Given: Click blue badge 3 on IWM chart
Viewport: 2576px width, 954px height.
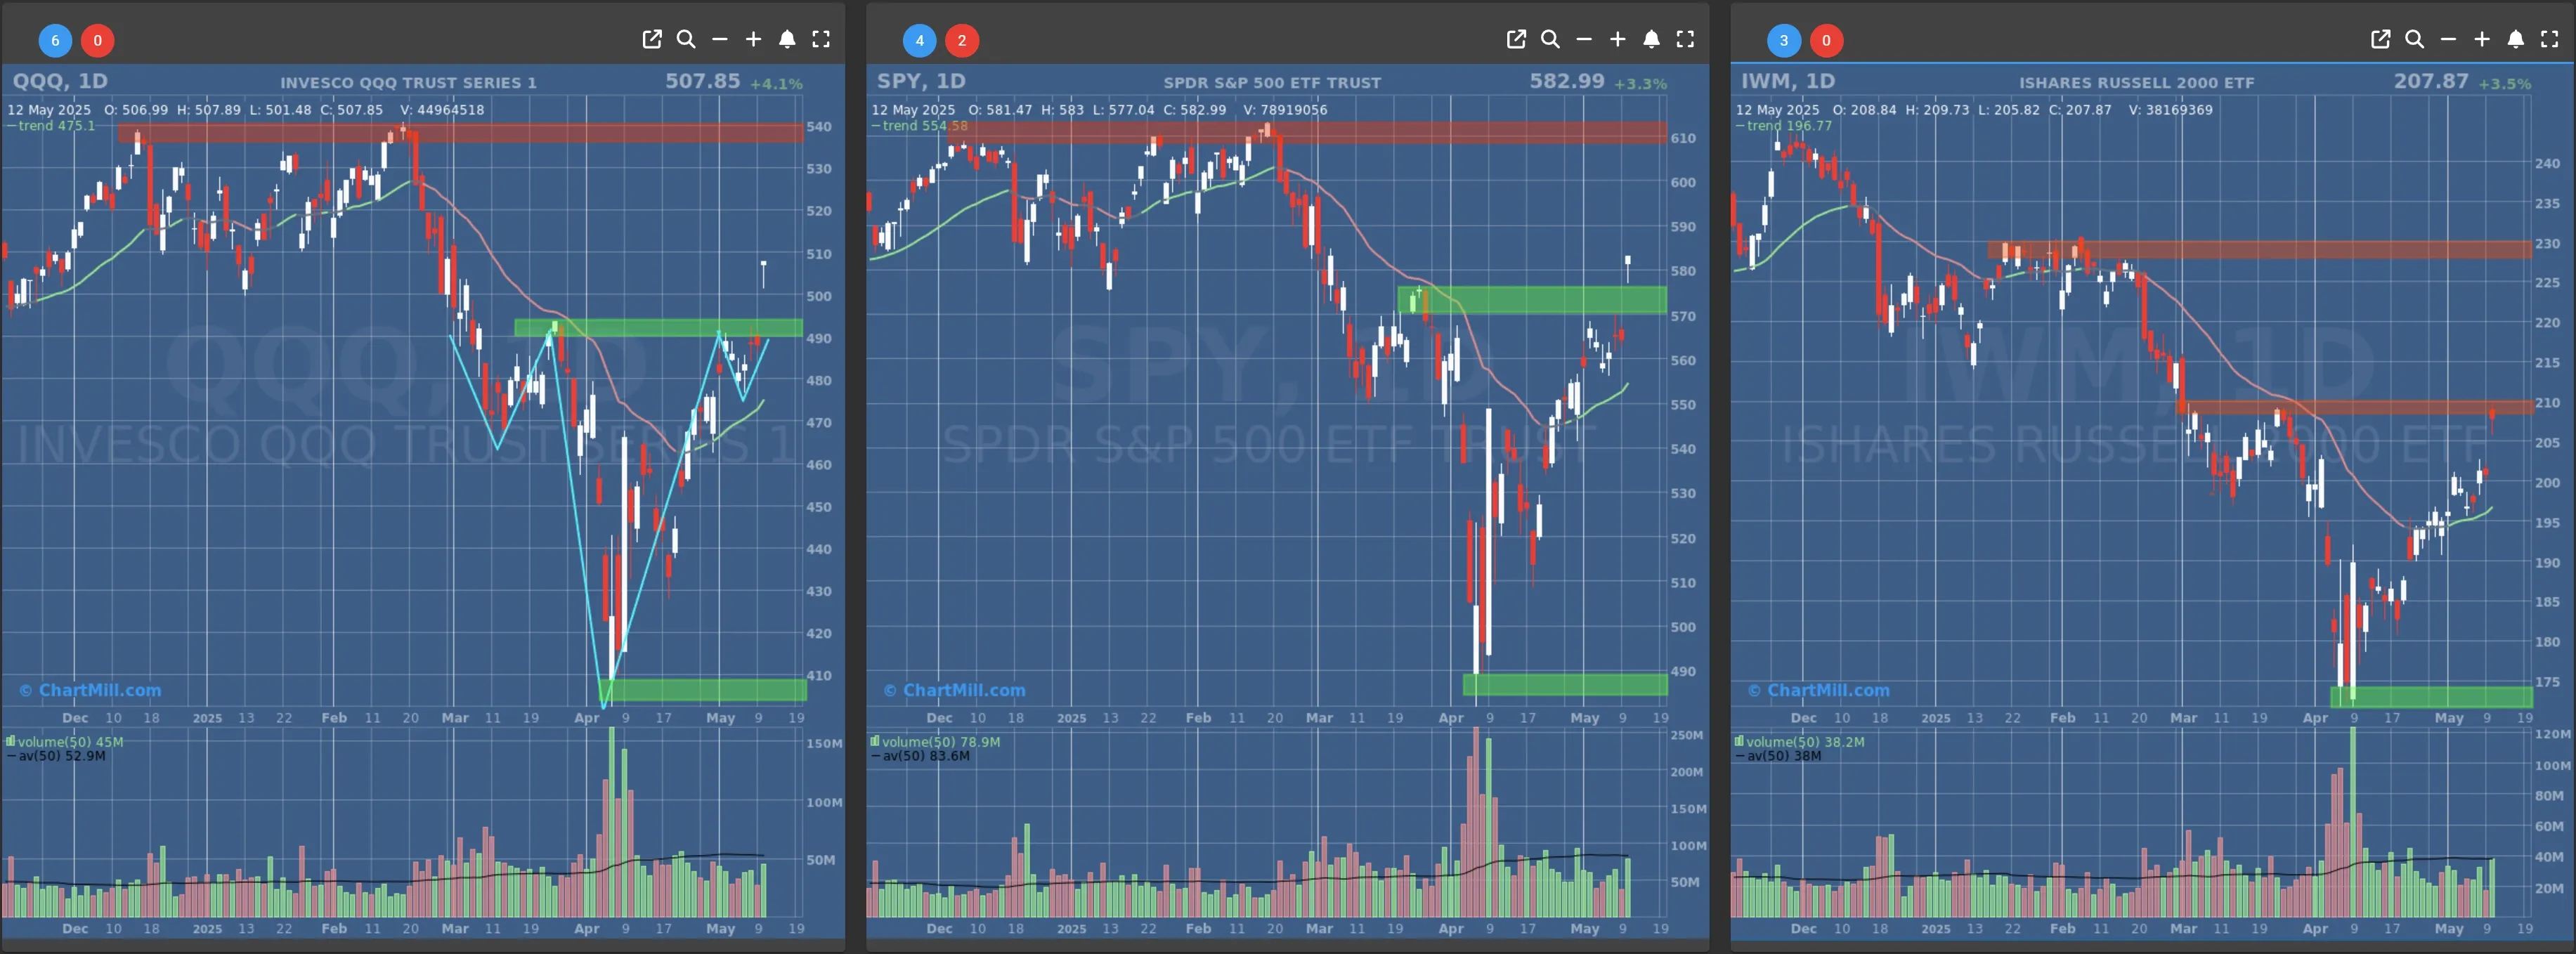Looking at the screenshot, I should (x=1783, y=40).
